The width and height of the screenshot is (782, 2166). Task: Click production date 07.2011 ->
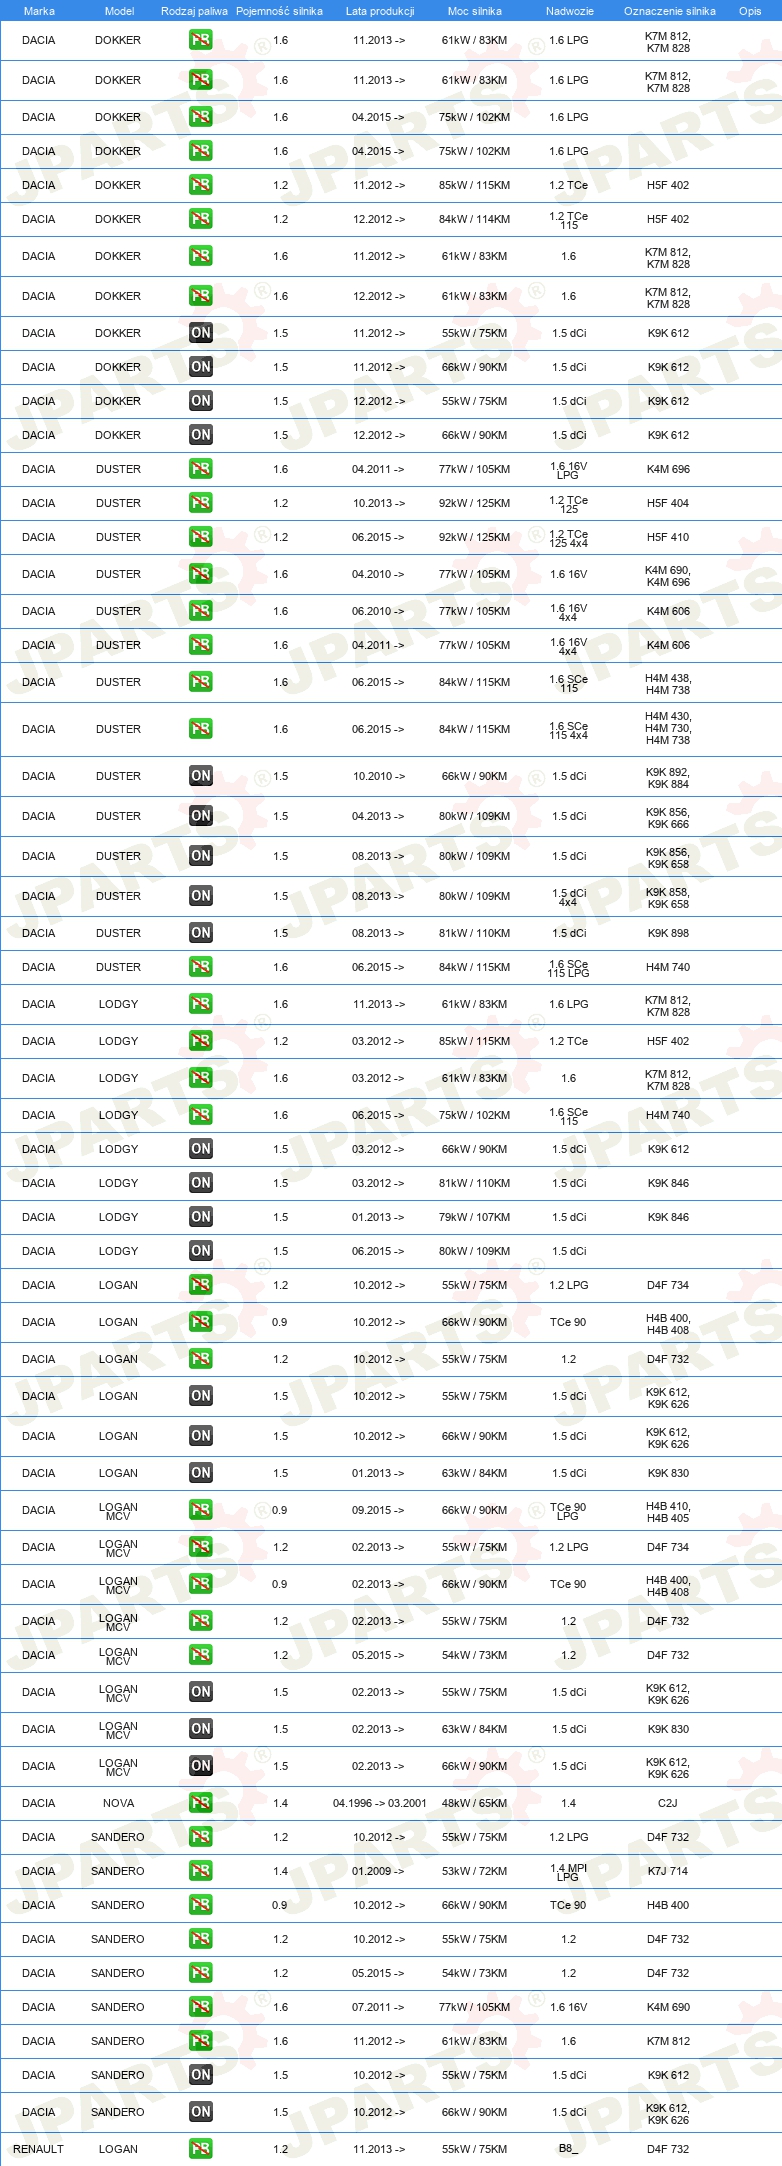(379, 2007)
